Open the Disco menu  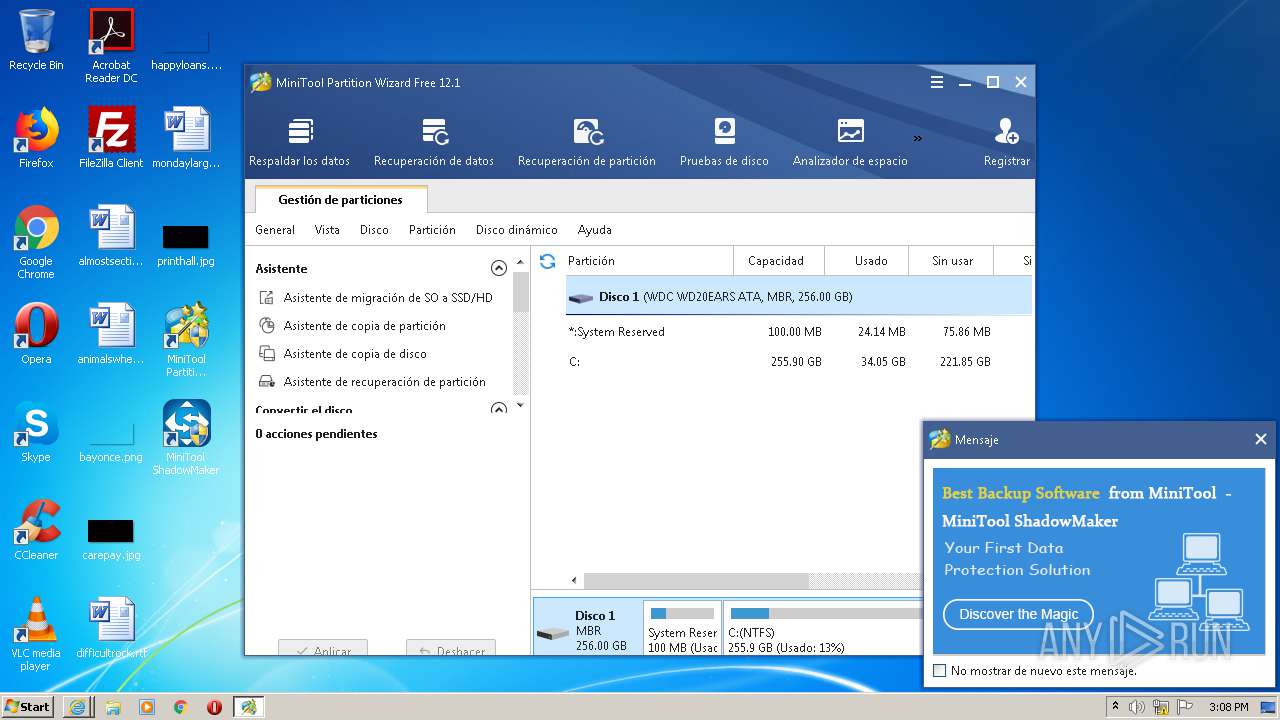(x=374, y=230)
